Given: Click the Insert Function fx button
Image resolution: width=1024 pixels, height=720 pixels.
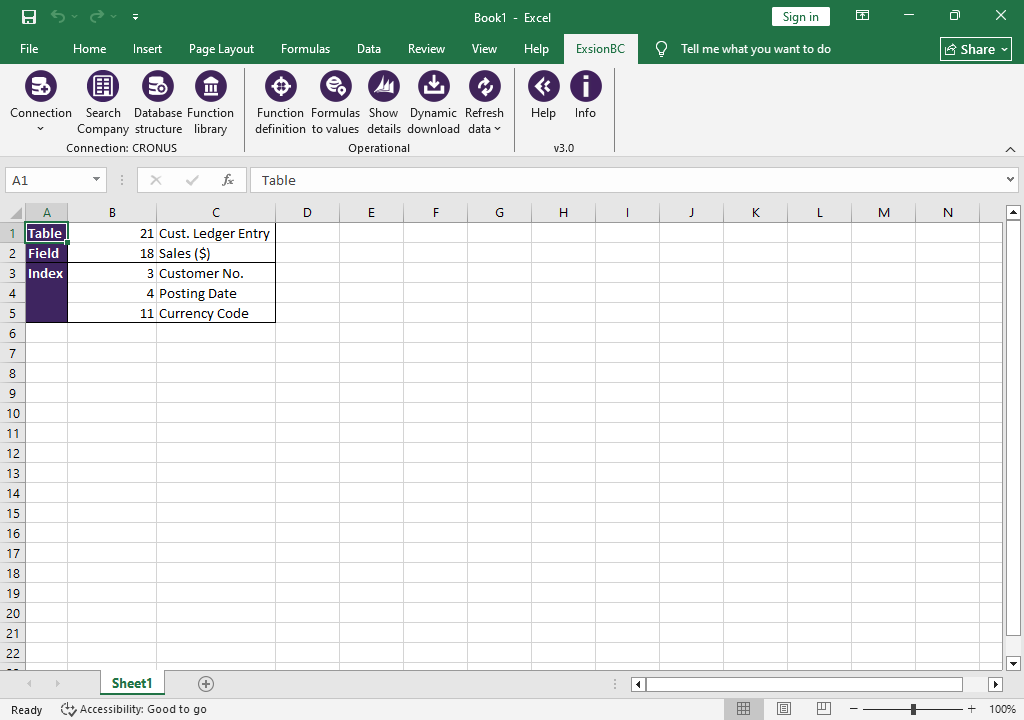Looking at the screenshot, I should pos(227,180).
